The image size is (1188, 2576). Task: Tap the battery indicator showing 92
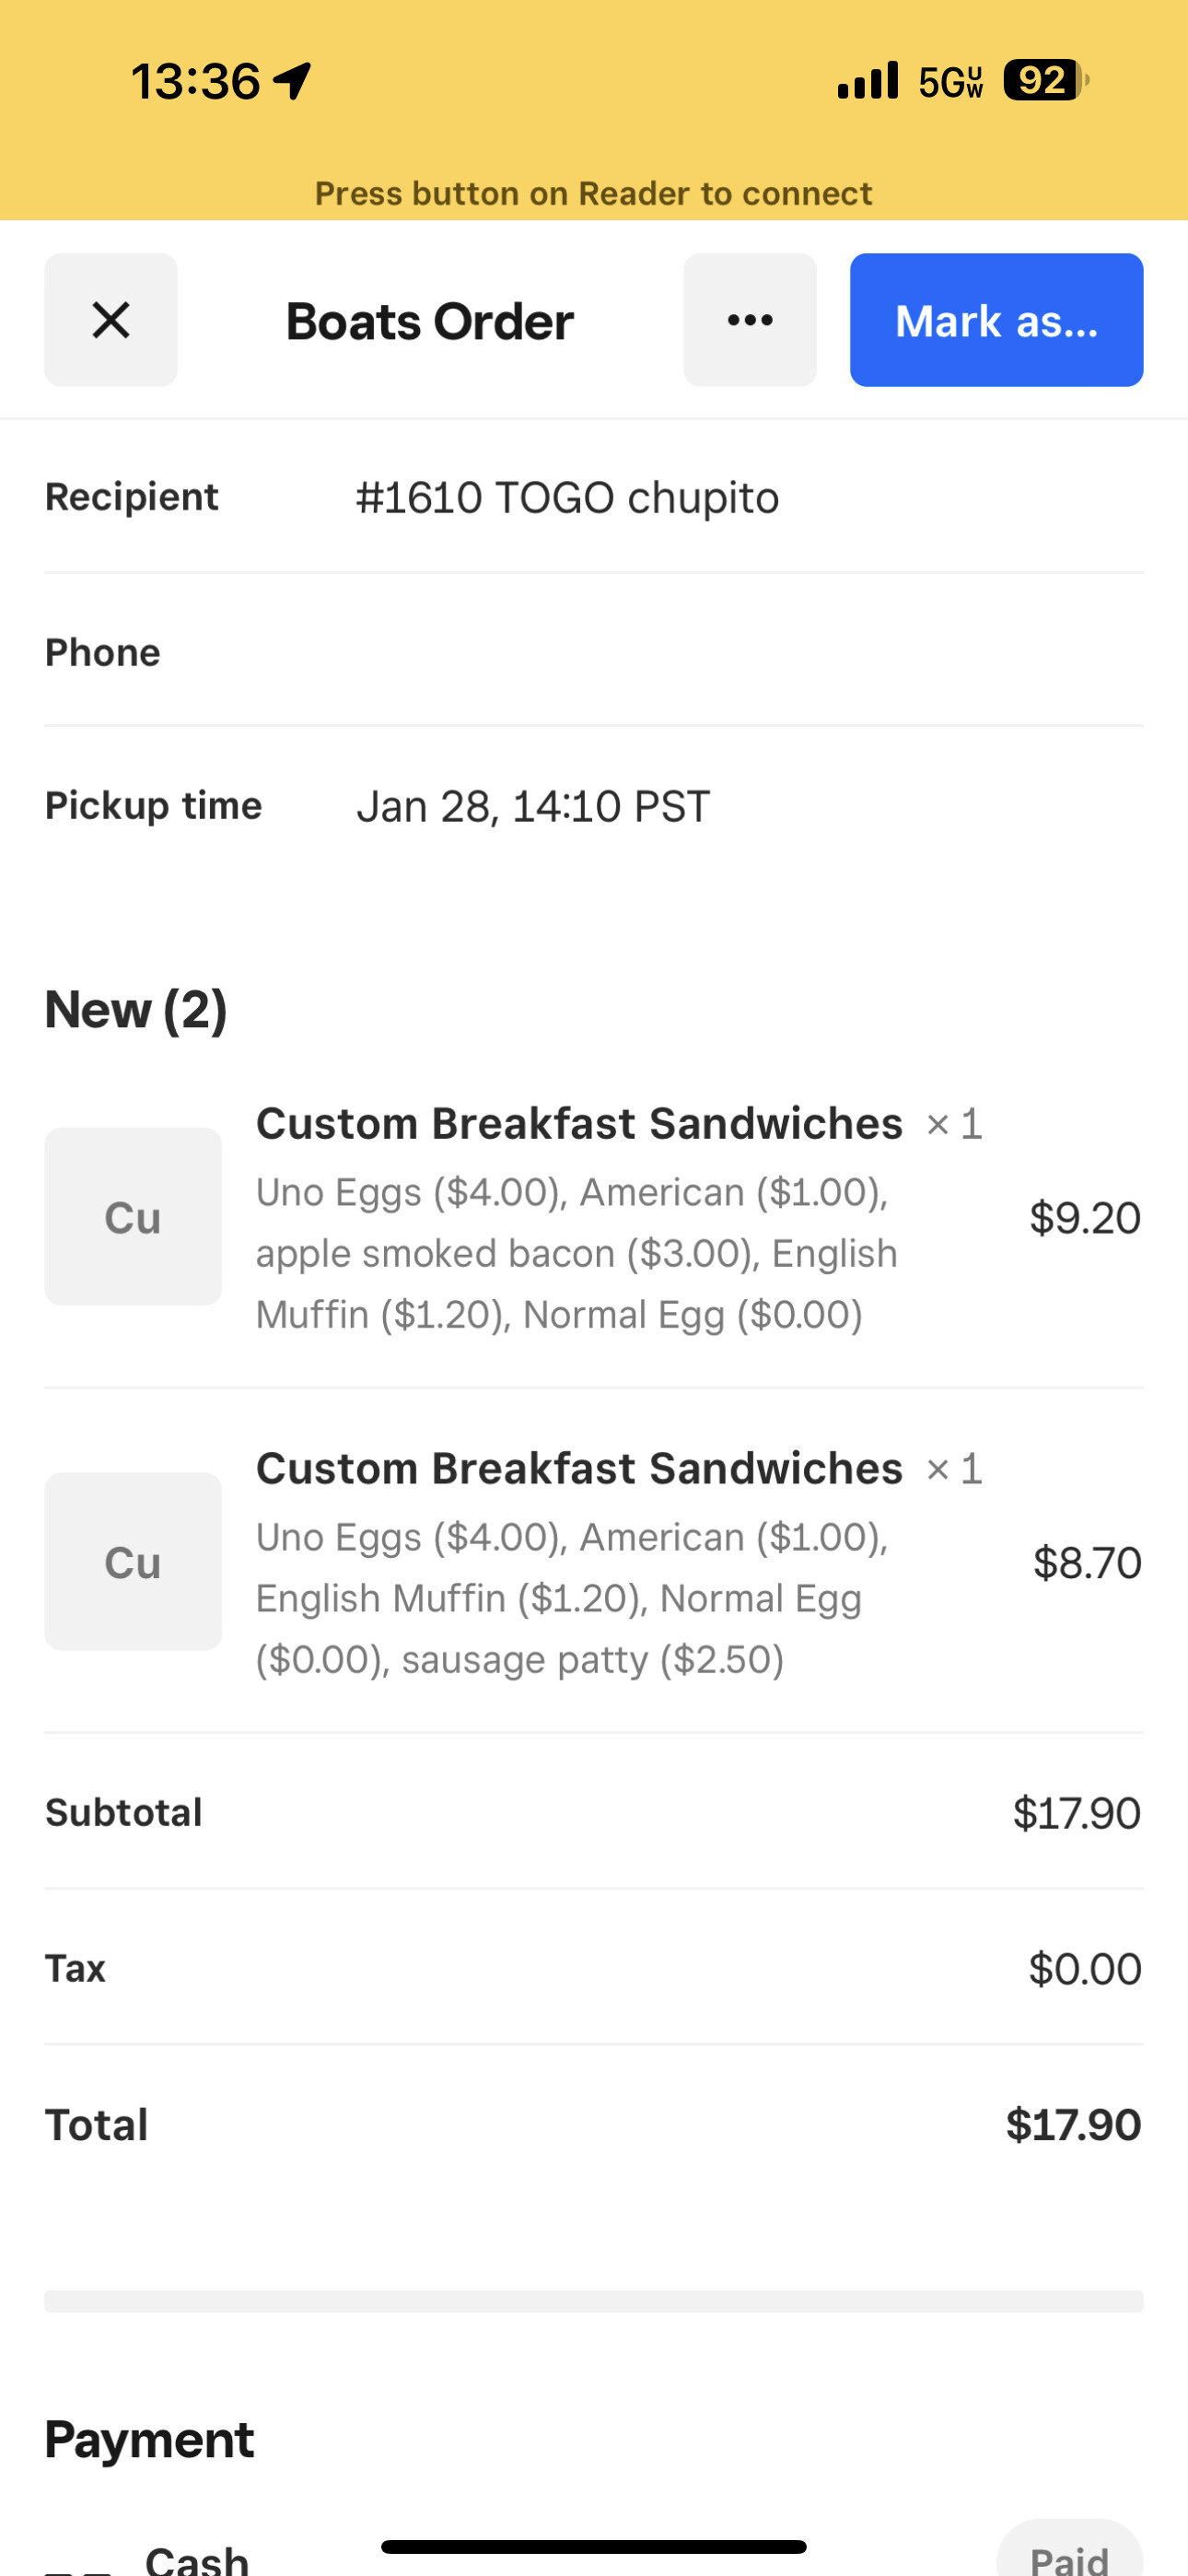(1045, 80)
